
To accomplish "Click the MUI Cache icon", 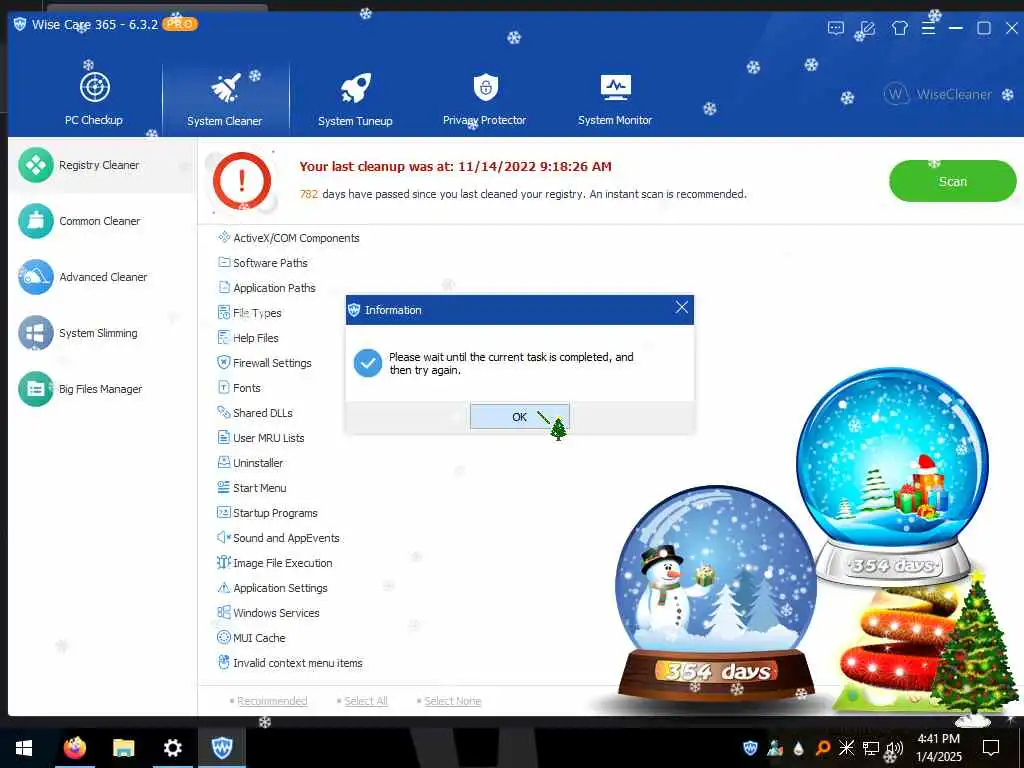I will tap(224, 637).
